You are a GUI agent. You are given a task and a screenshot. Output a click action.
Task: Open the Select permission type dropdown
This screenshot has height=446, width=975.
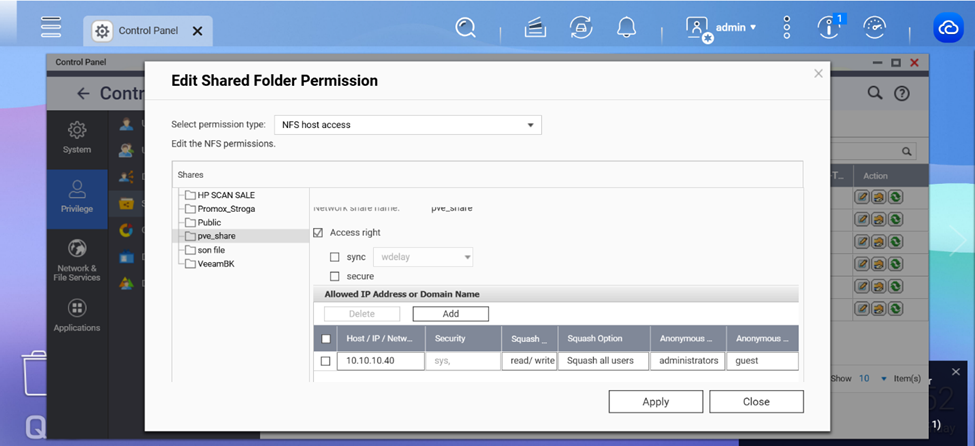coord(408,125)
